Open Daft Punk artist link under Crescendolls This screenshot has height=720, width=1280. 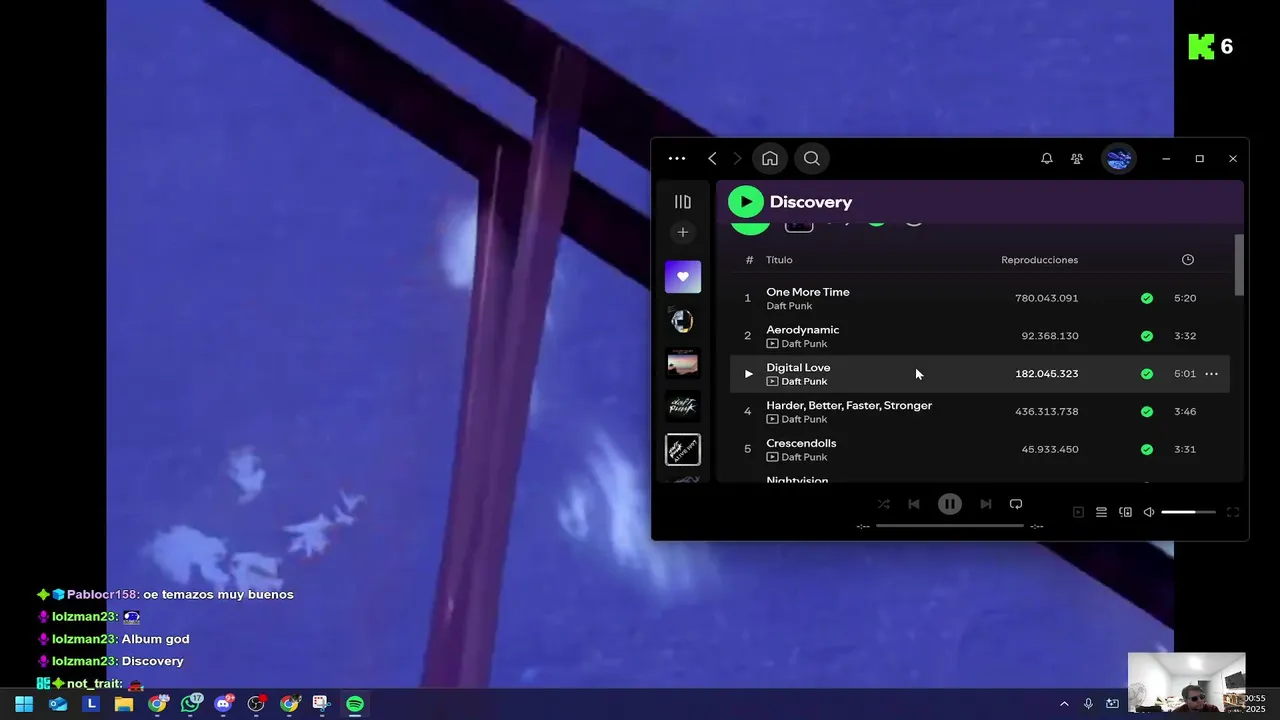coord(804,458)
